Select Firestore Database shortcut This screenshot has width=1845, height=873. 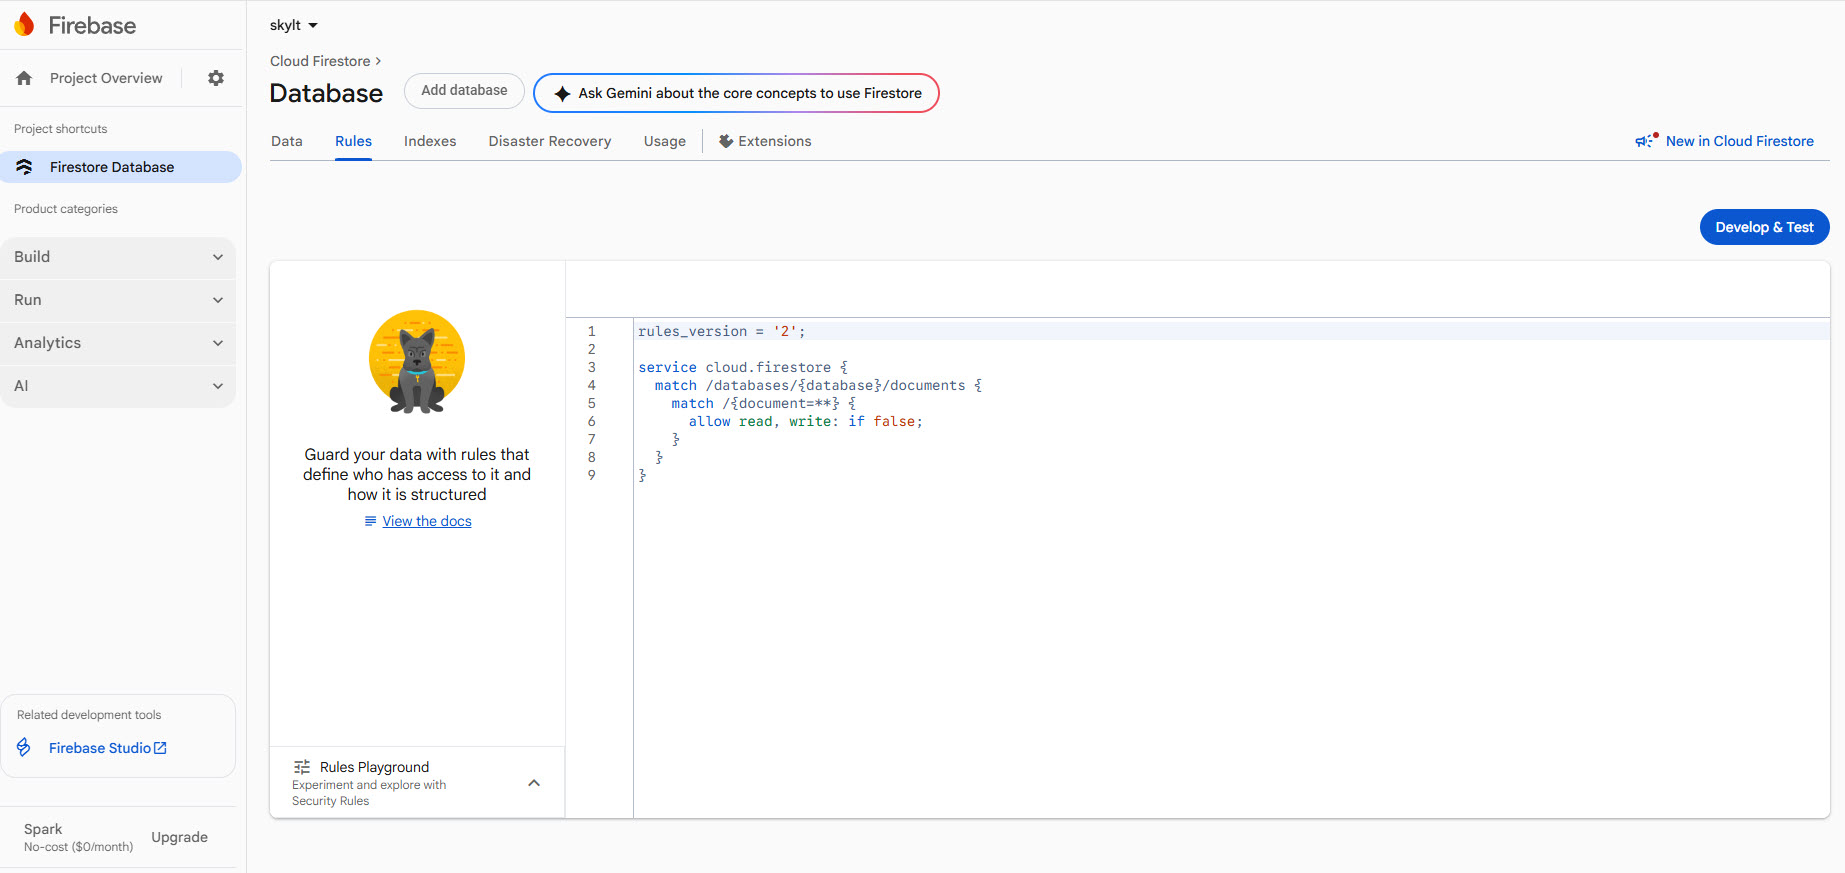[x=121, y=167]
